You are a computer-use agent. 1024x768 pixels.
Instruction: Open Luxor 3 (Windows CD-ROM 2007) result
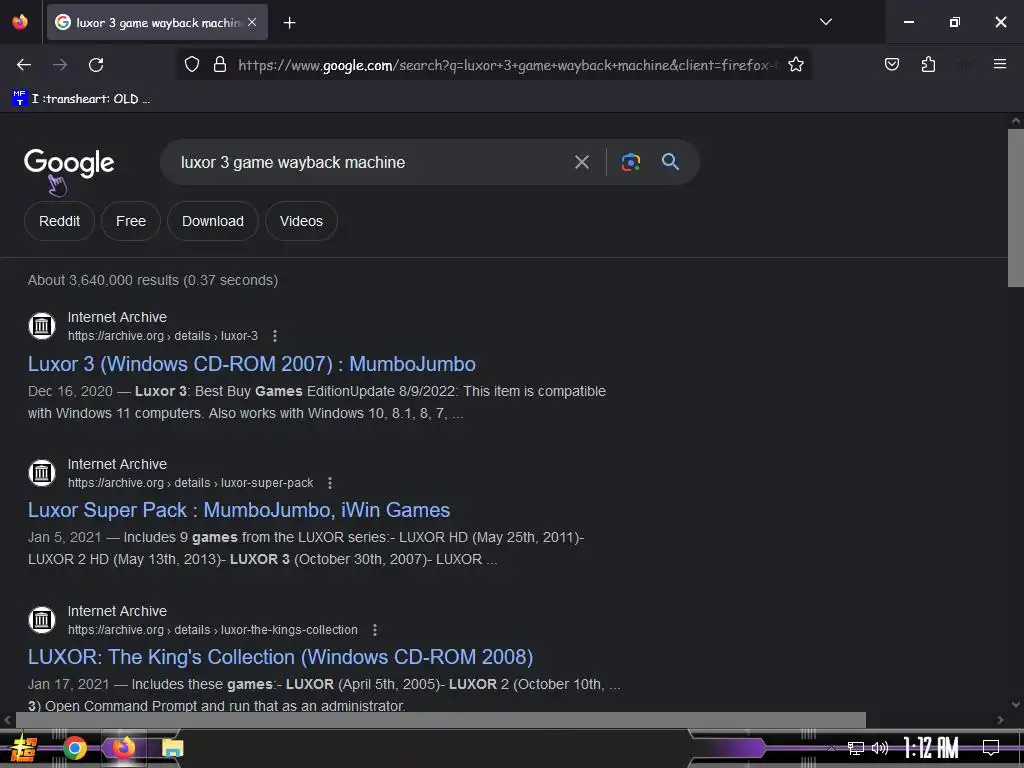point(251,364)
